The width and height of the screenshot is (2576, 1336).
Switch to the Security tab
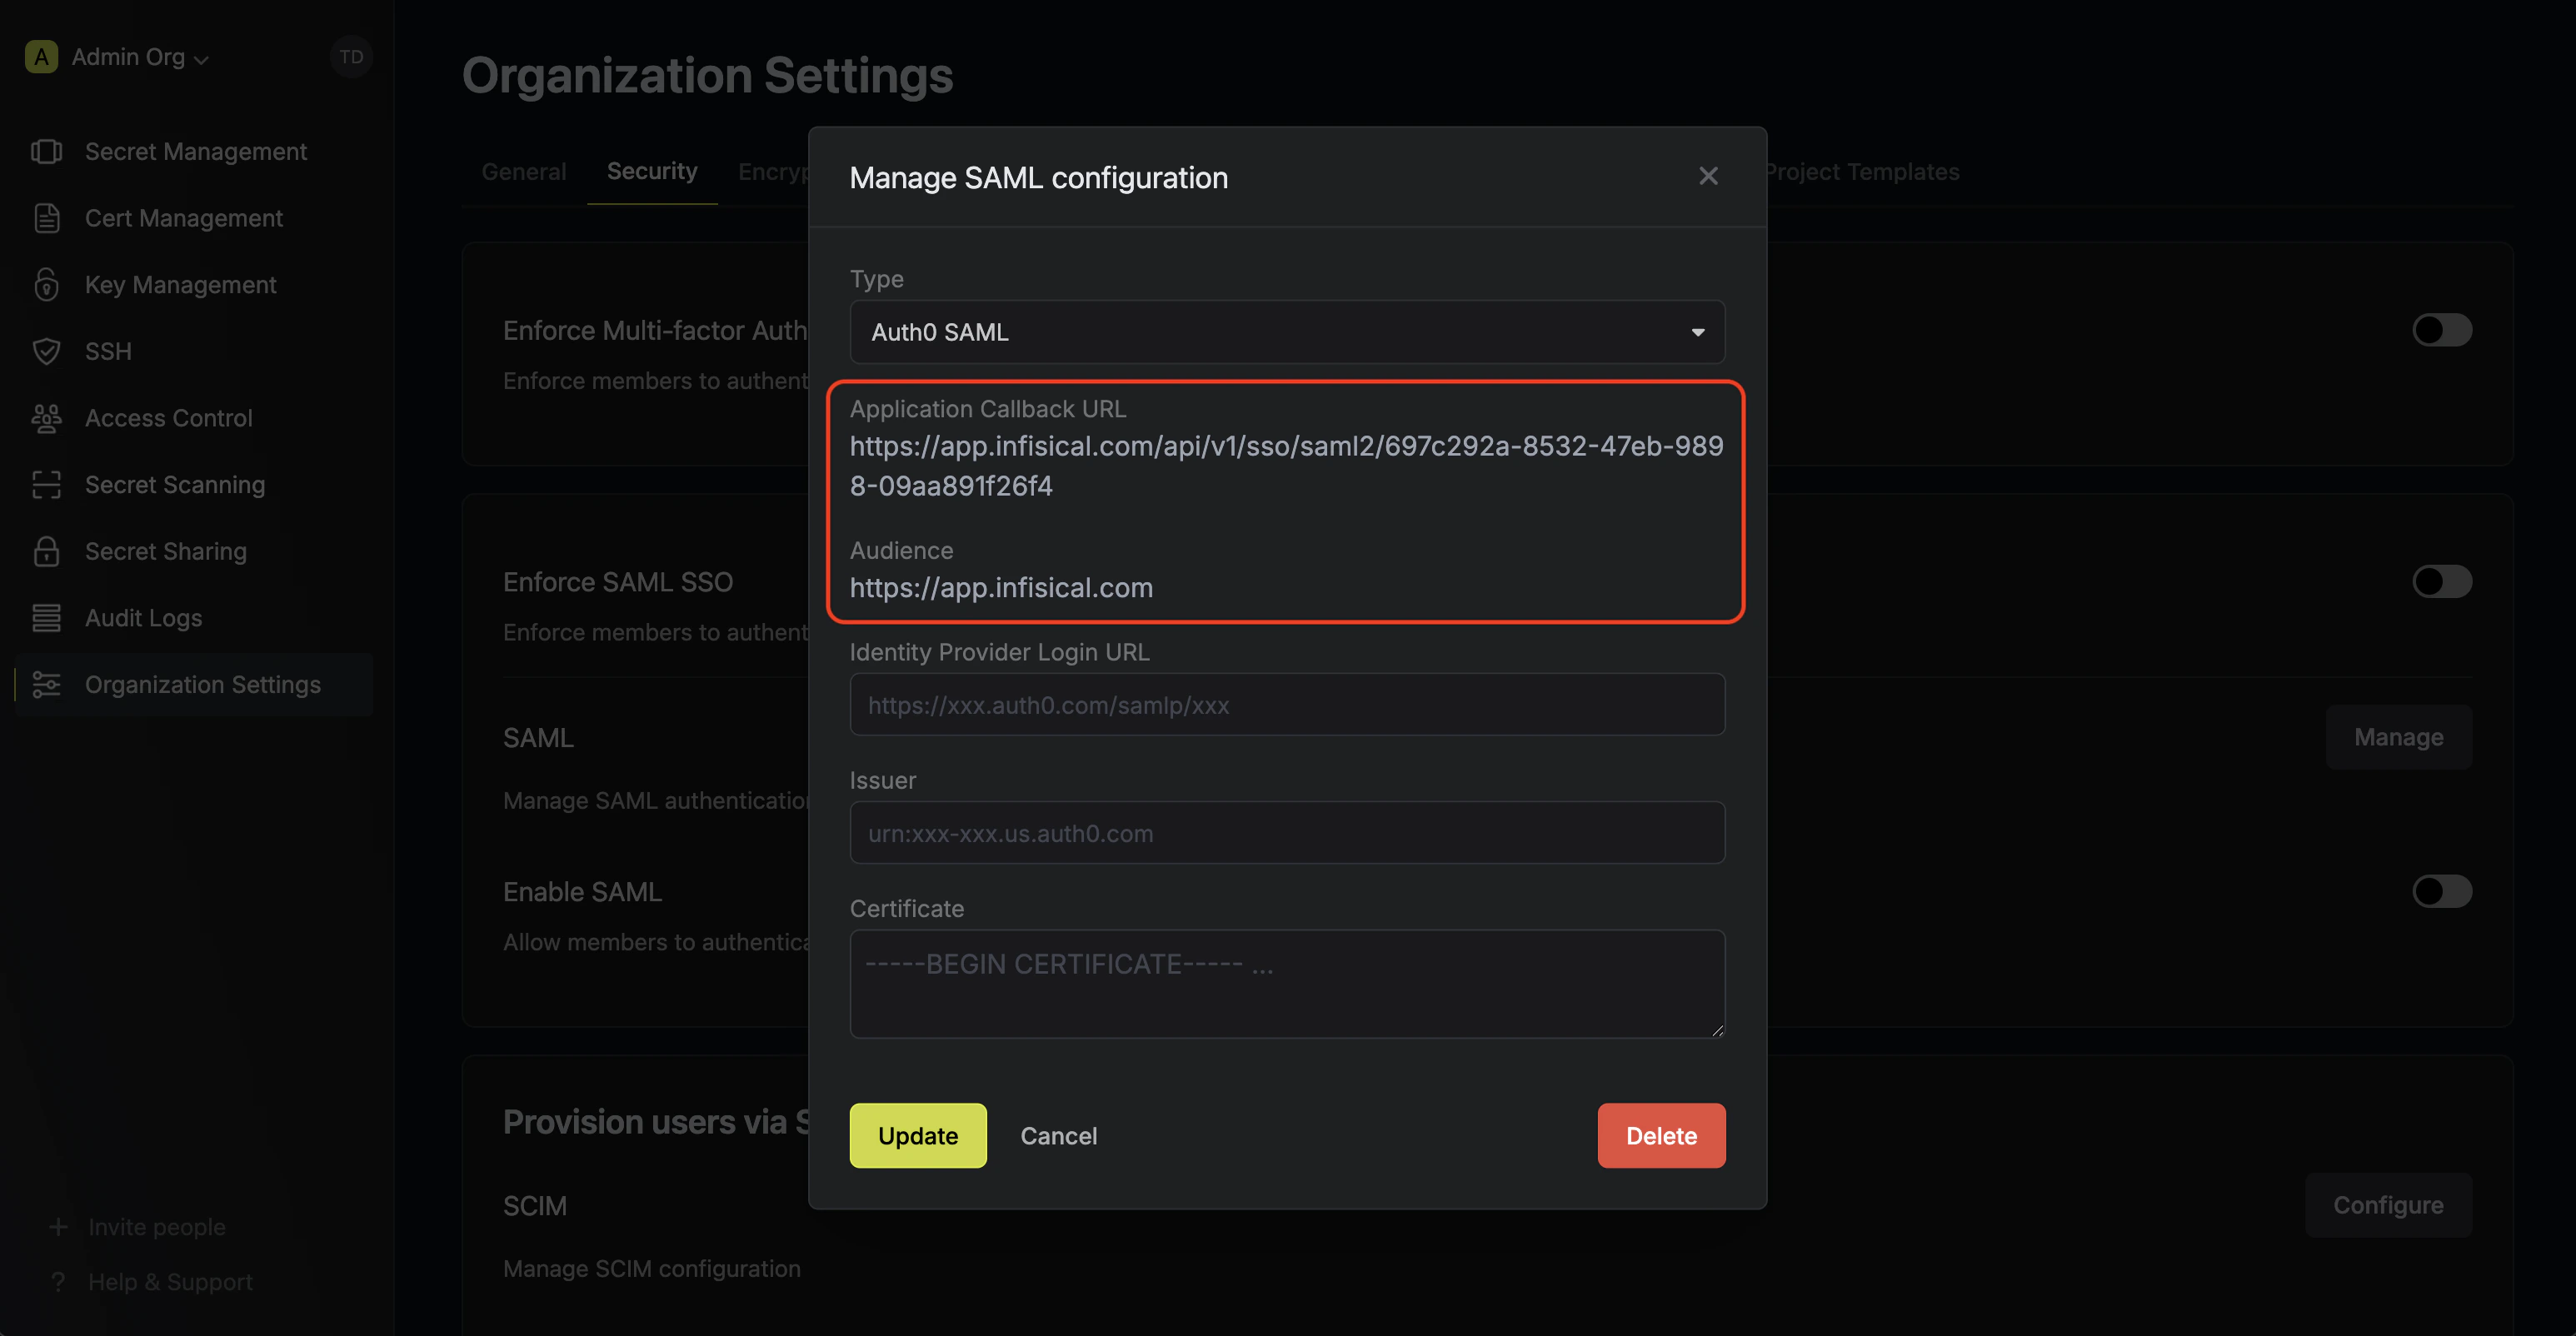pyautogui.click(x=652, y=172)
